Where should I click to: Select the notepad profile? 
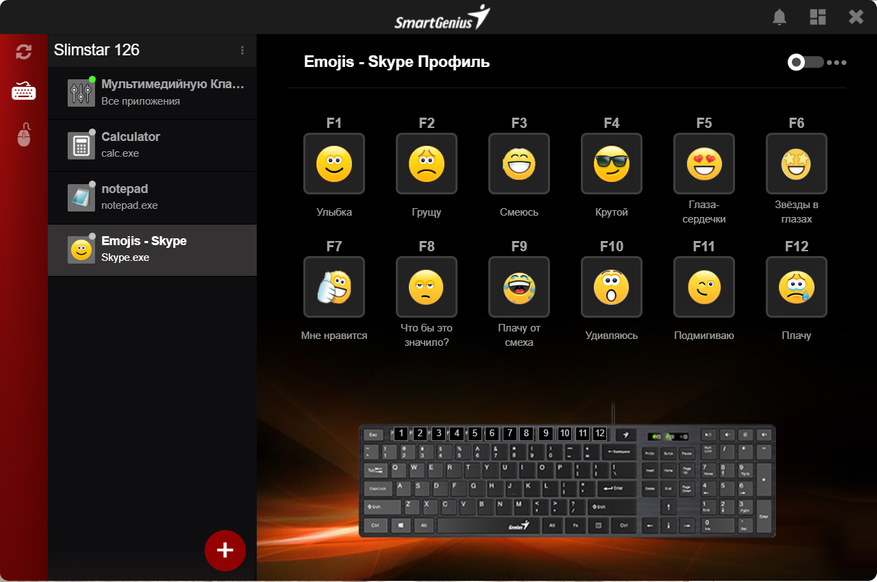[152, 197]
